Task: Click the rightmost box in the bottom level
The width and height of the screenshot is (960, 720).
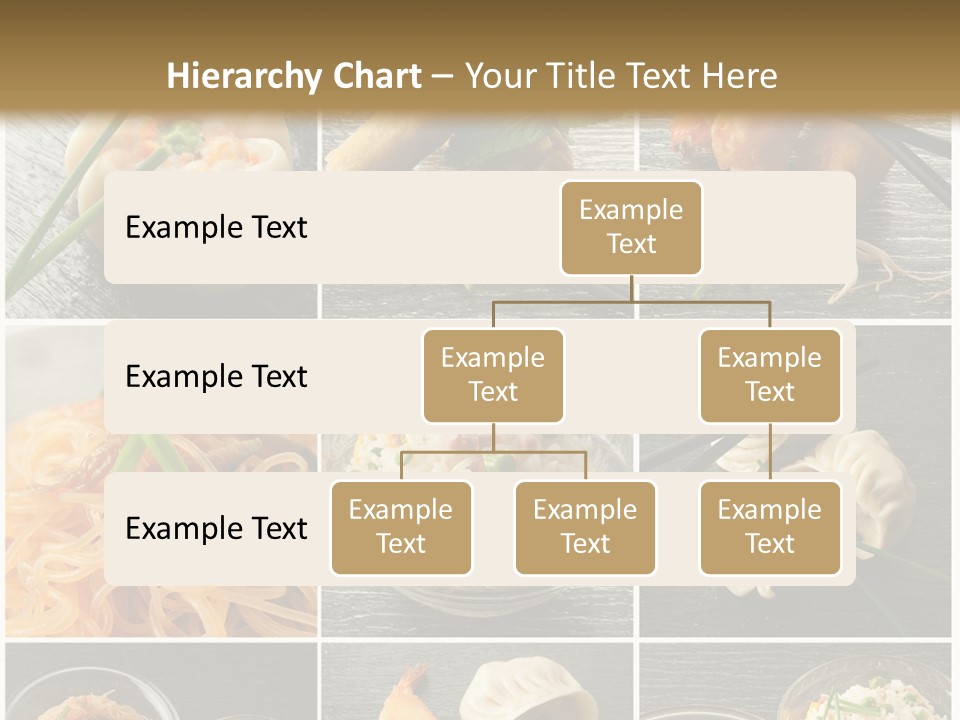Action: [770, 527]
